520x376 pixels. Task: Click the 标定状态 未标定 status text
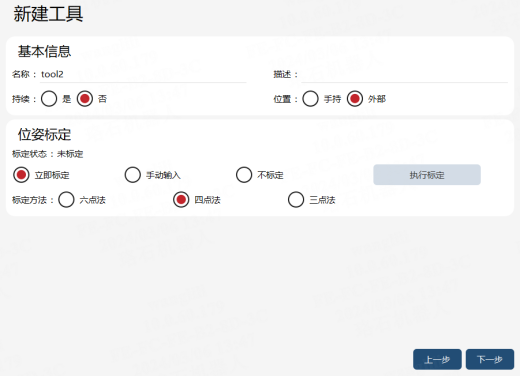tap(47, 154)
